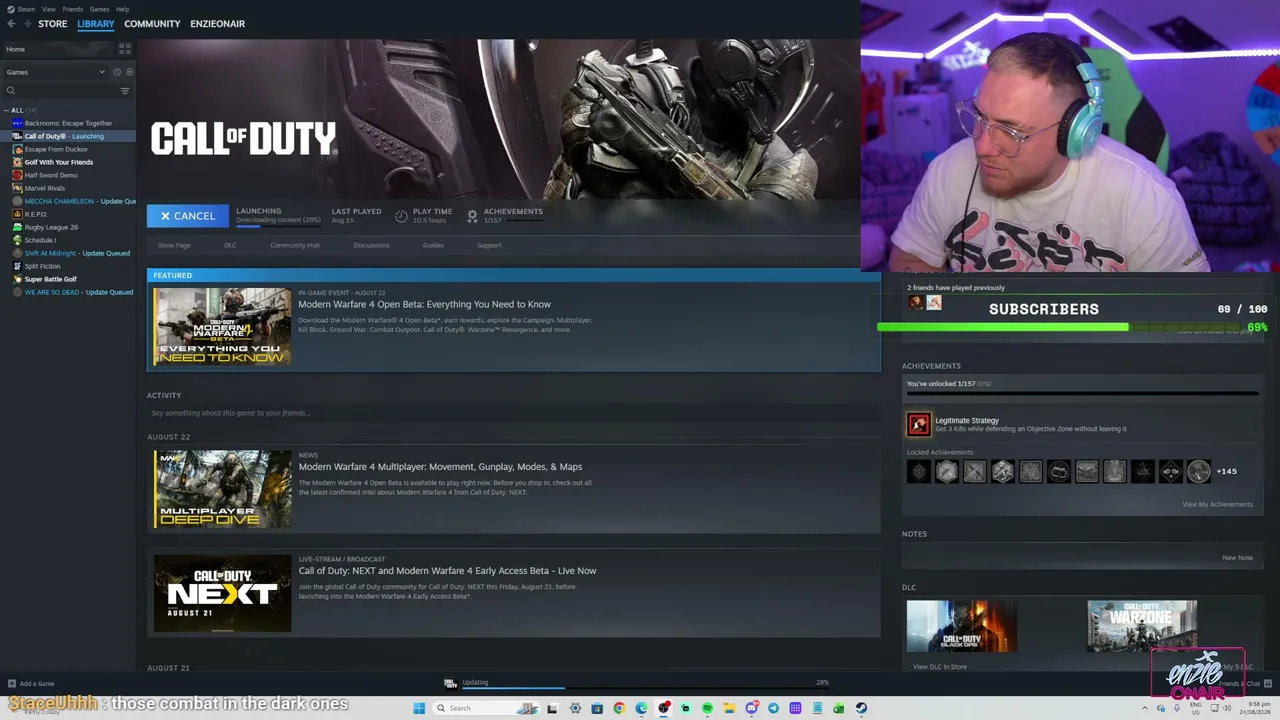Open the Community Hub link

coord(295,245)
